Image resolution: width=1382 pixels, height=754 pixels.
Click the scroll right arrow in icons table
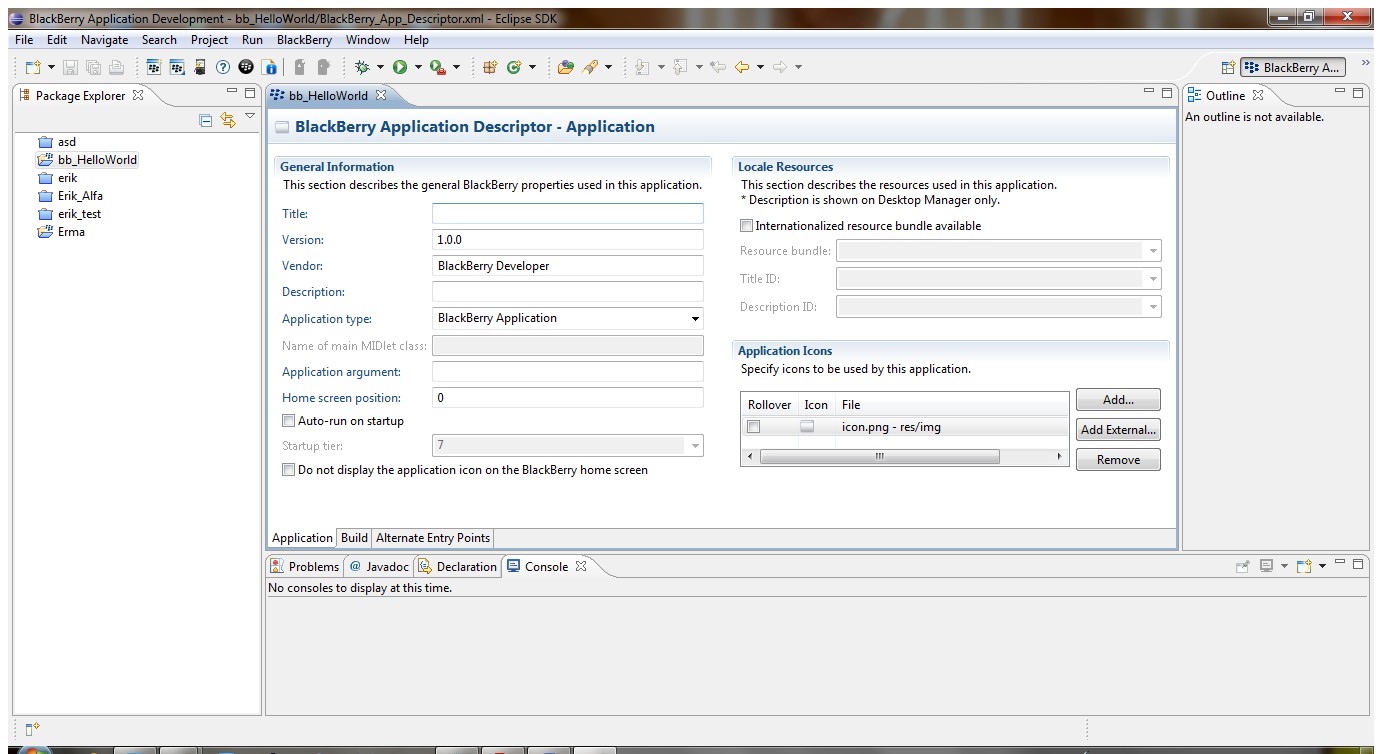coord(1059,456)
